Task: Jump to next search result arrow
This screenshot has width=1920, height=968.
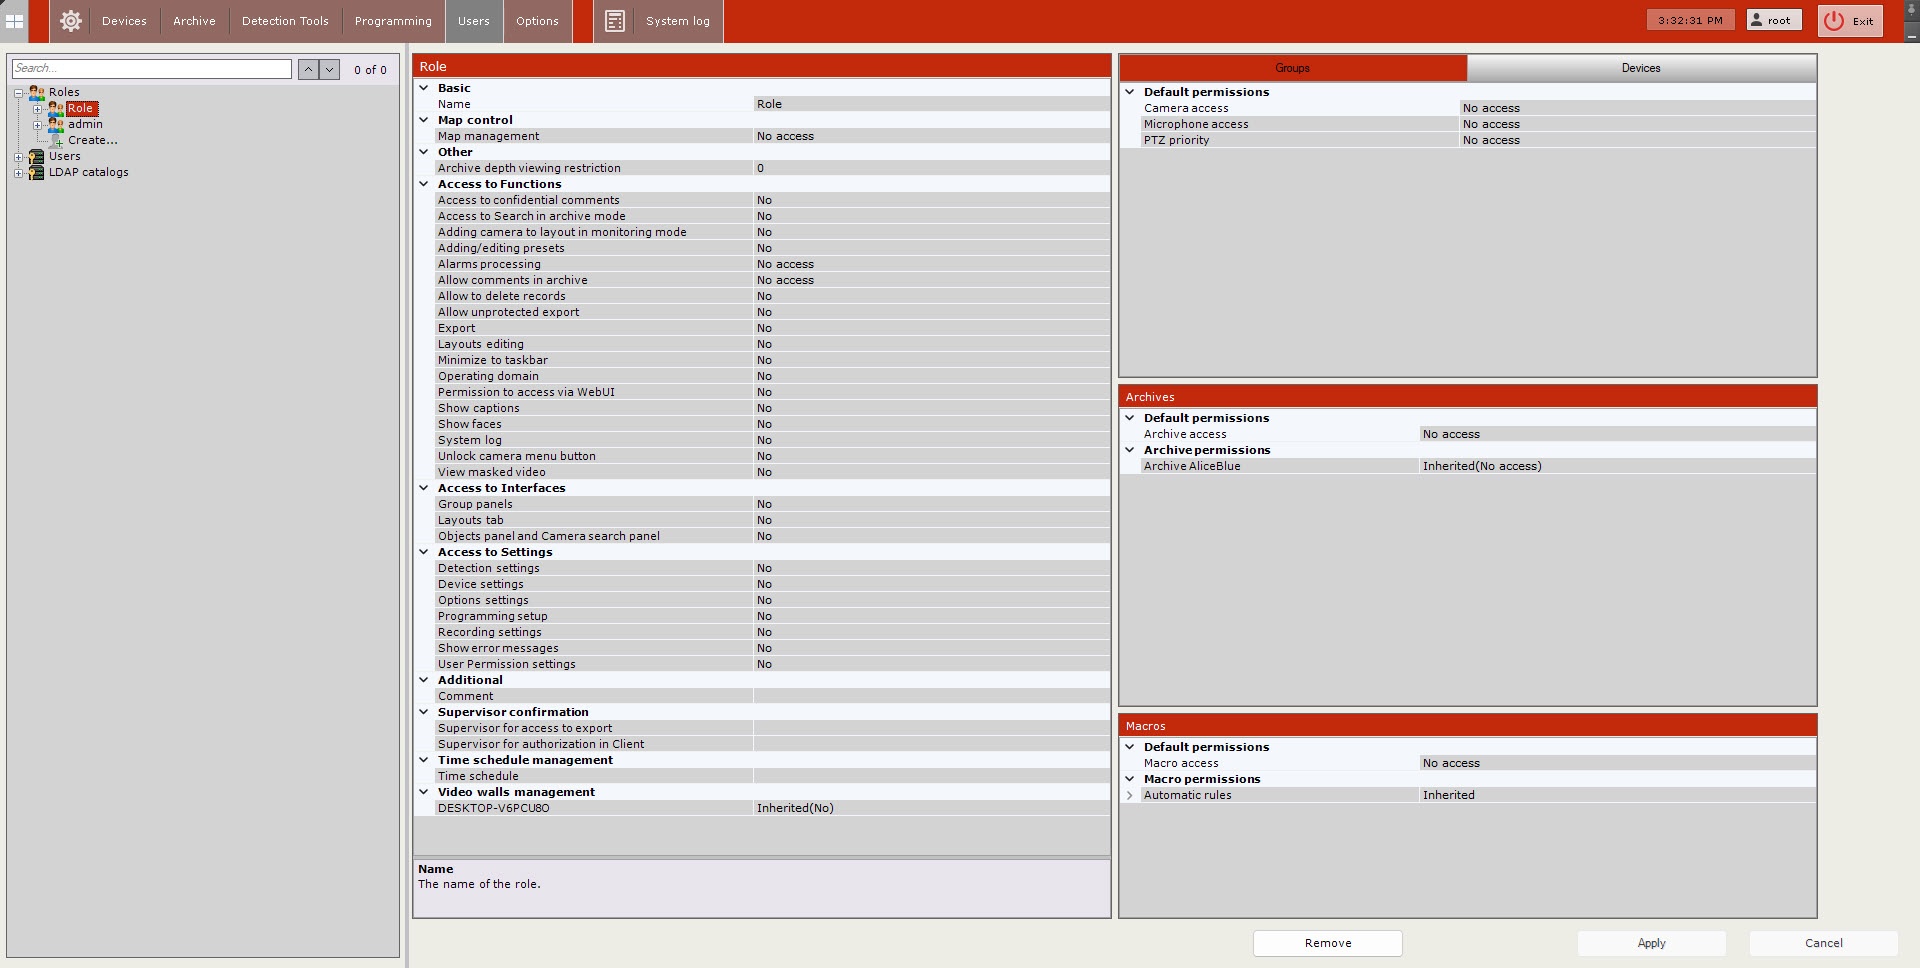Action: (x=329, y=69)
